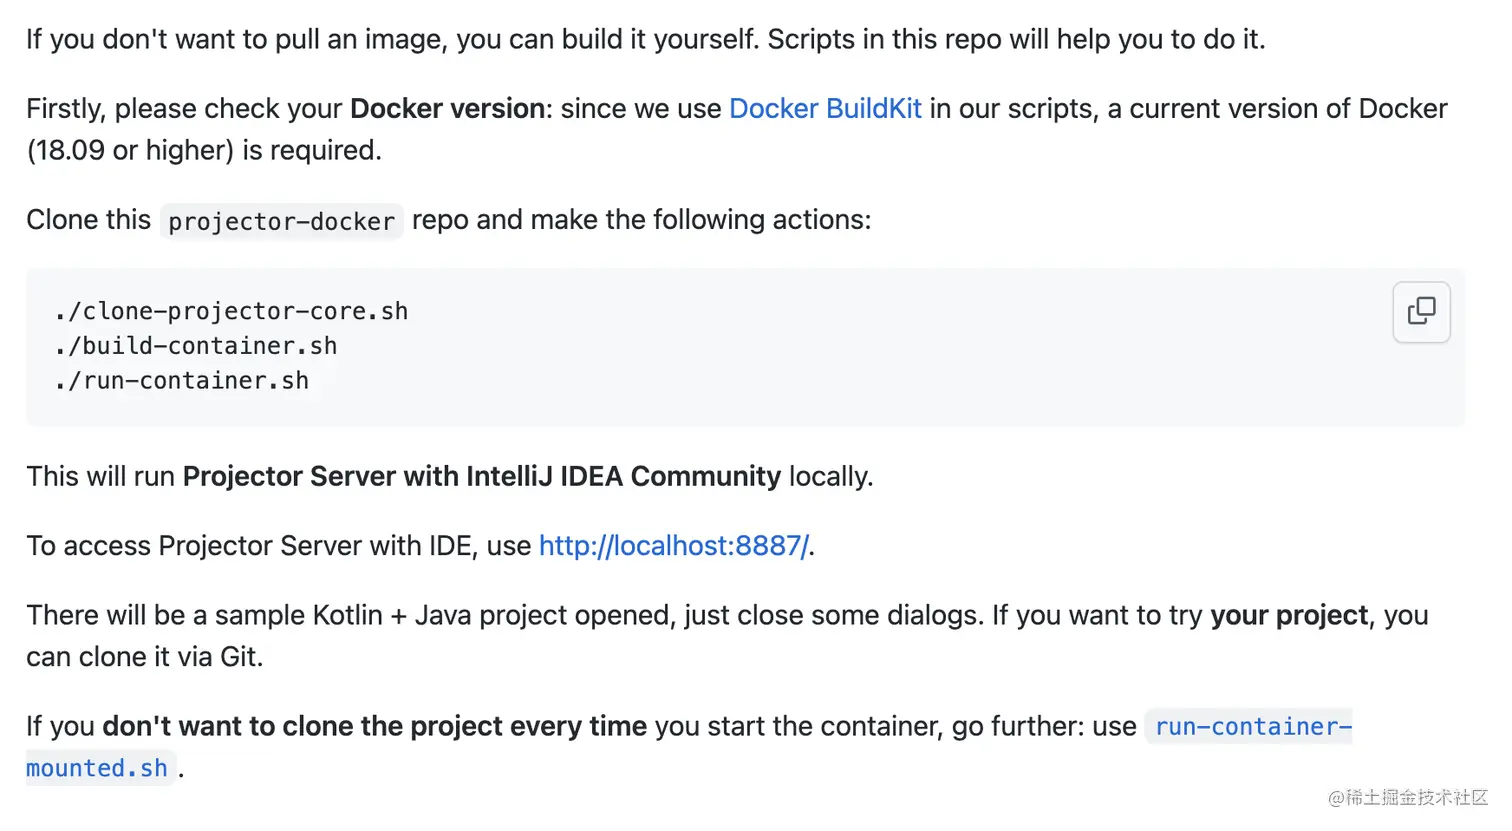Click the ./run-container.sh command line

(x=182, y=381)
